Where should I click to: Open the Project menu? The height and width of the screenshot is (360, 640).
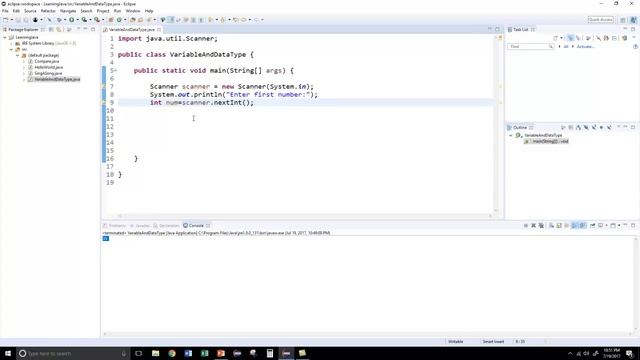[103, 11]
